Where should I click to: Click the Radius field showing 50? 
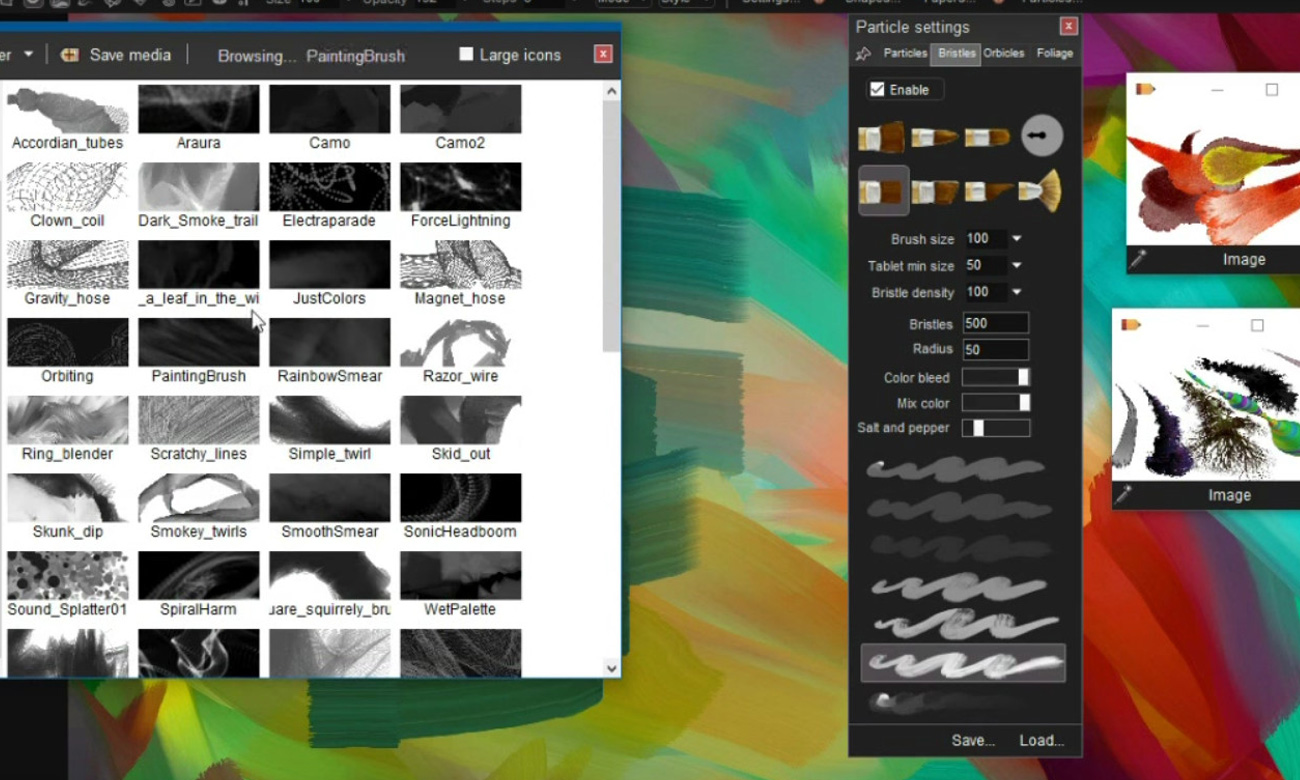click(x=995, y=350)
